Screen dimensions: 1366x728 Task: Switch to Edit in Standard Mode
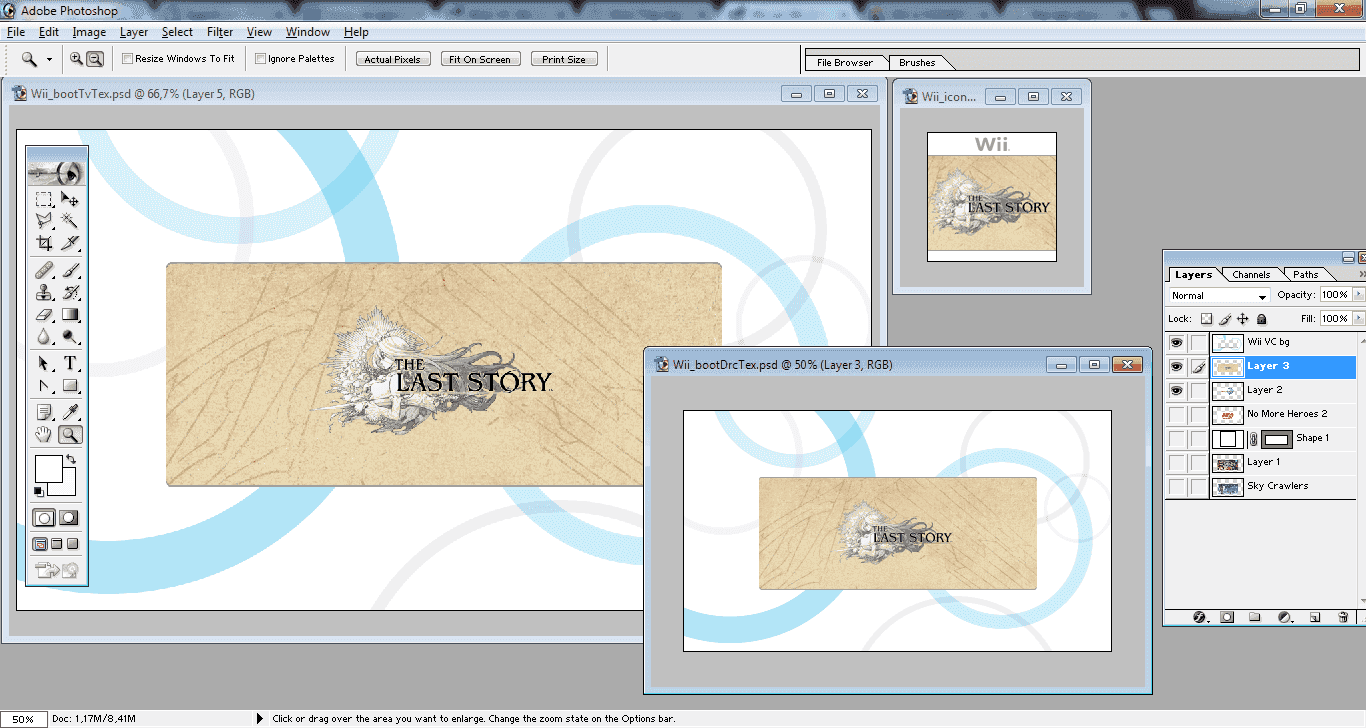(44, 518)
